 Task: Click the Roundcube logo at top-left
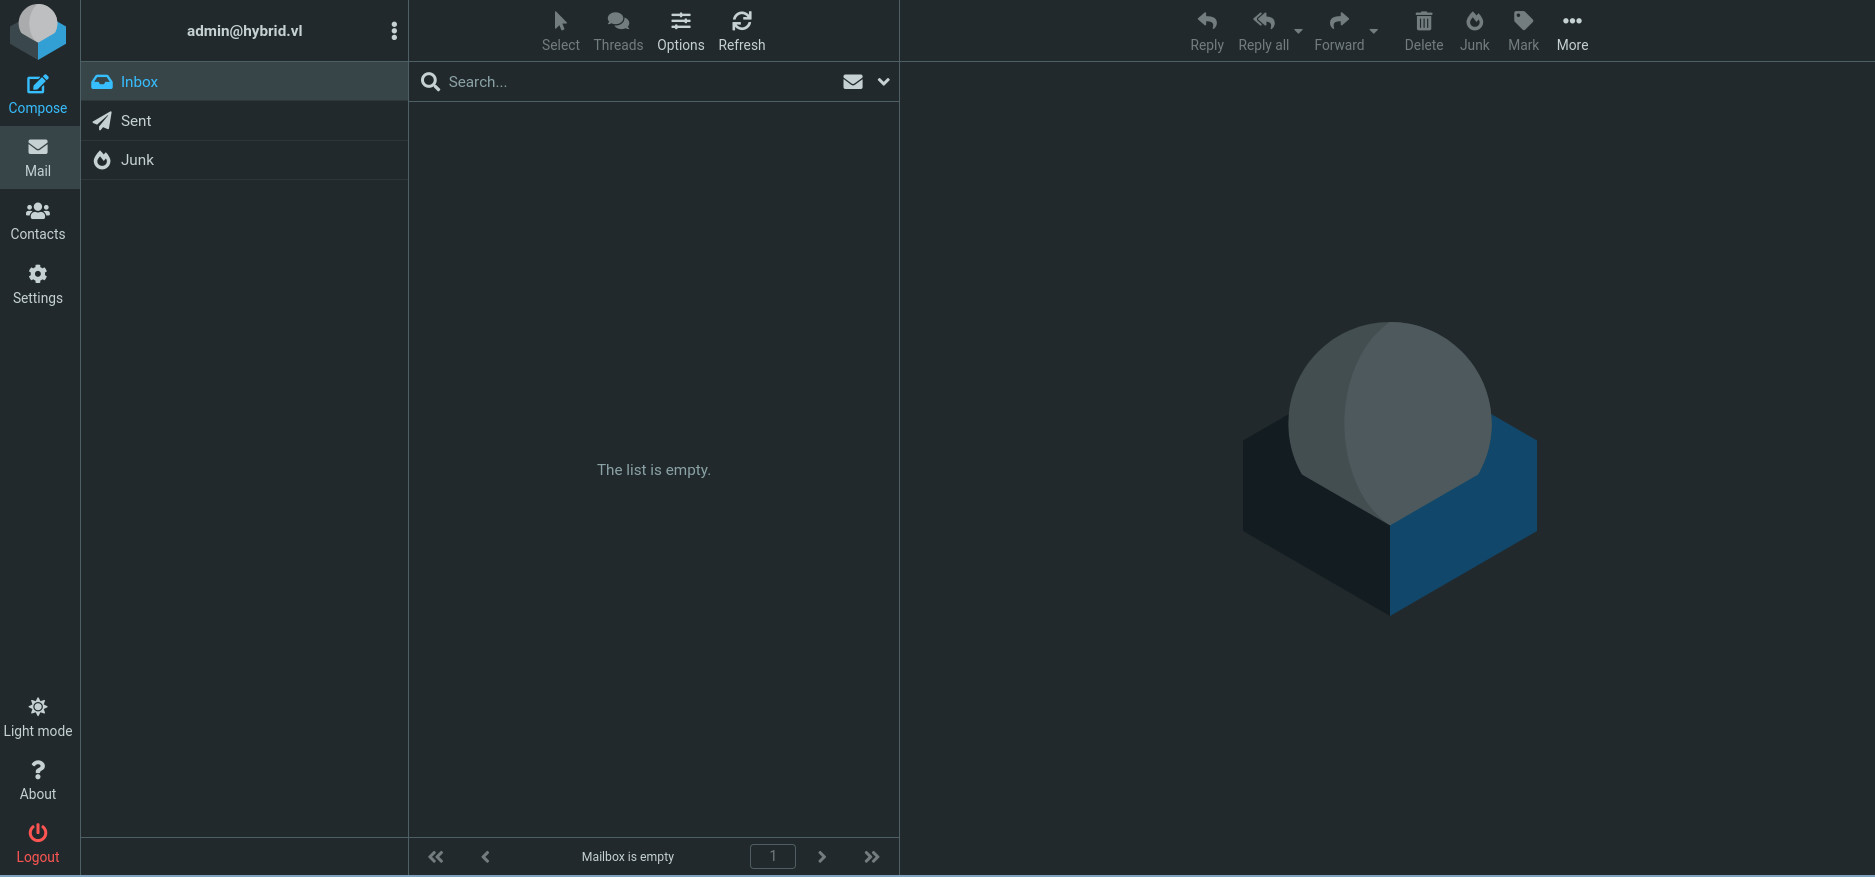tap(38, 30)
